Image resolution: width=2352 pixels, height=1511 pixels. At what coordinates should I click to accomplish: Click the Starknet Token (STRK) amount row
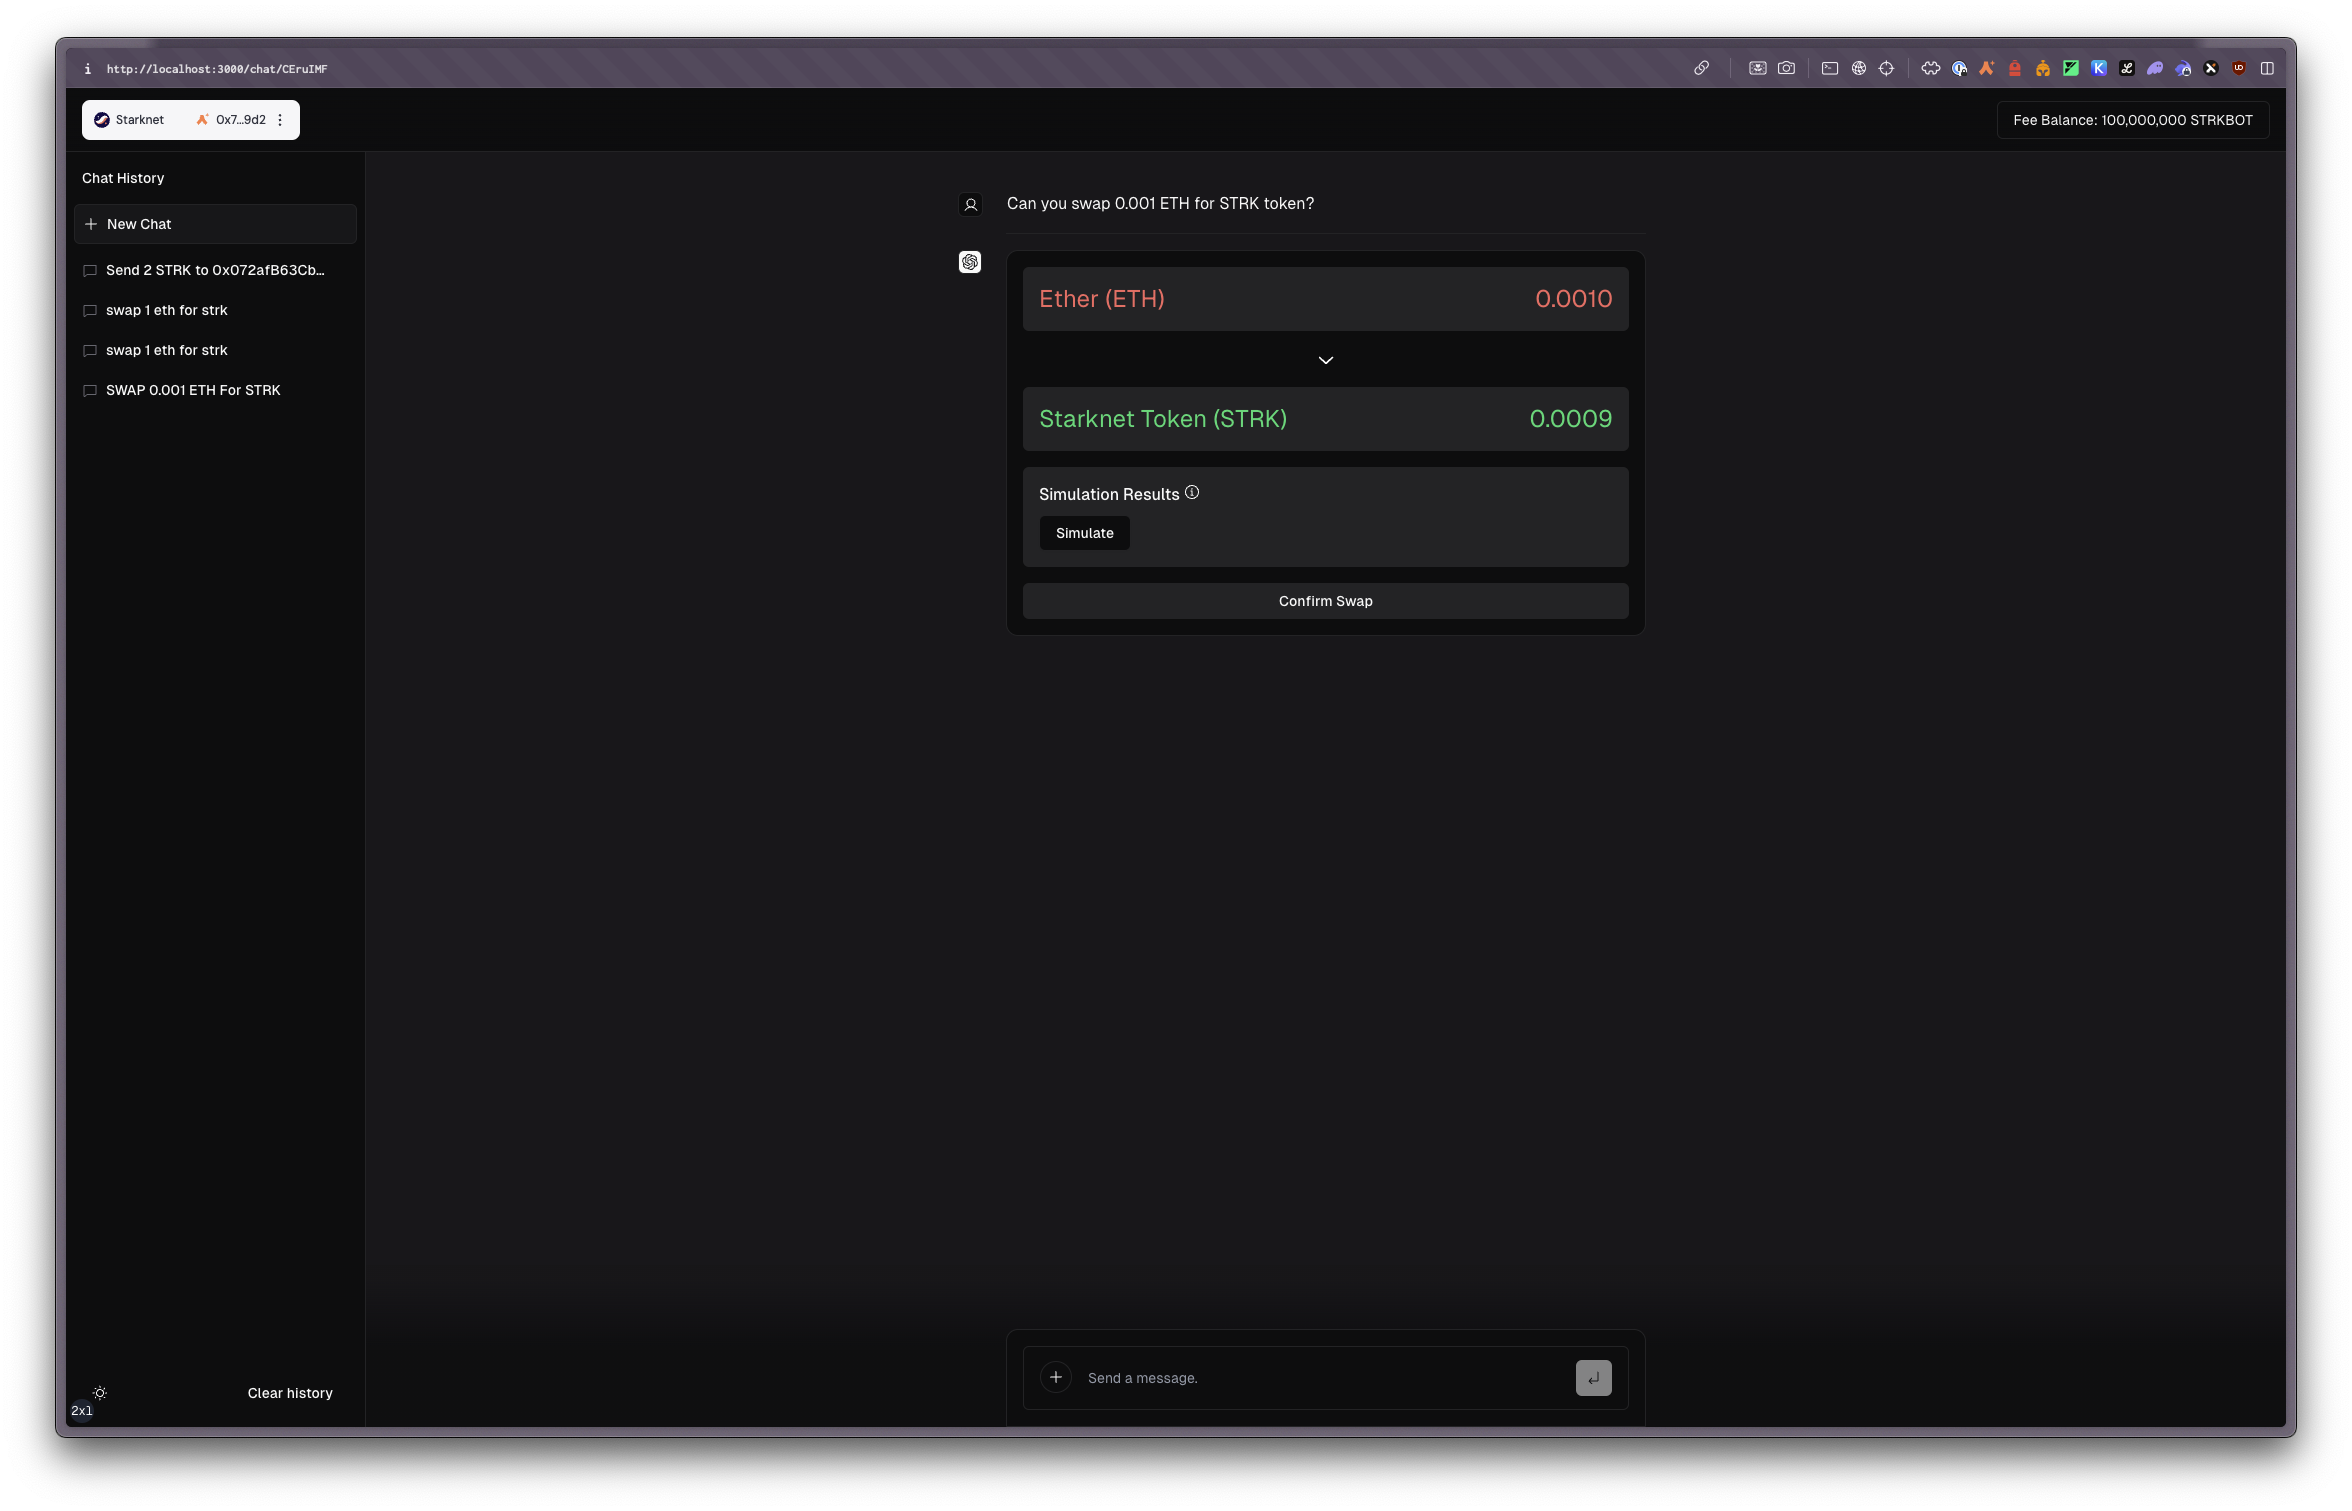[x=1325, y=419]
